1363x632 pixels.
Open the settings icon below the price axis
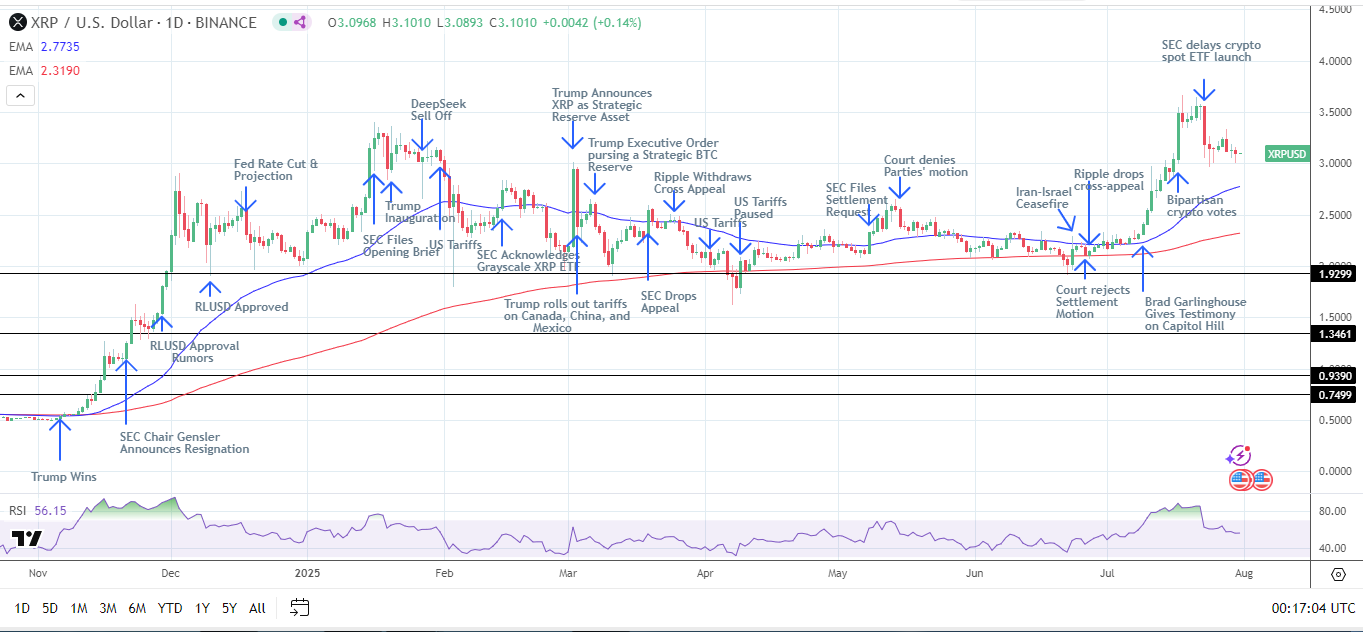[x=1337, y=573]
